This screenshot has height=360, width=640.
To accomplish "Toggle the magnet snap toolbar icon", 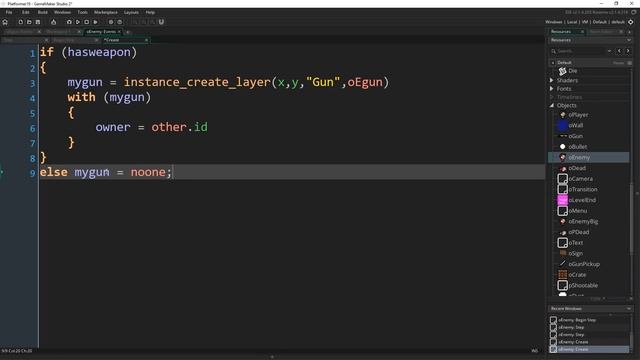I will (x=161, y=22).
